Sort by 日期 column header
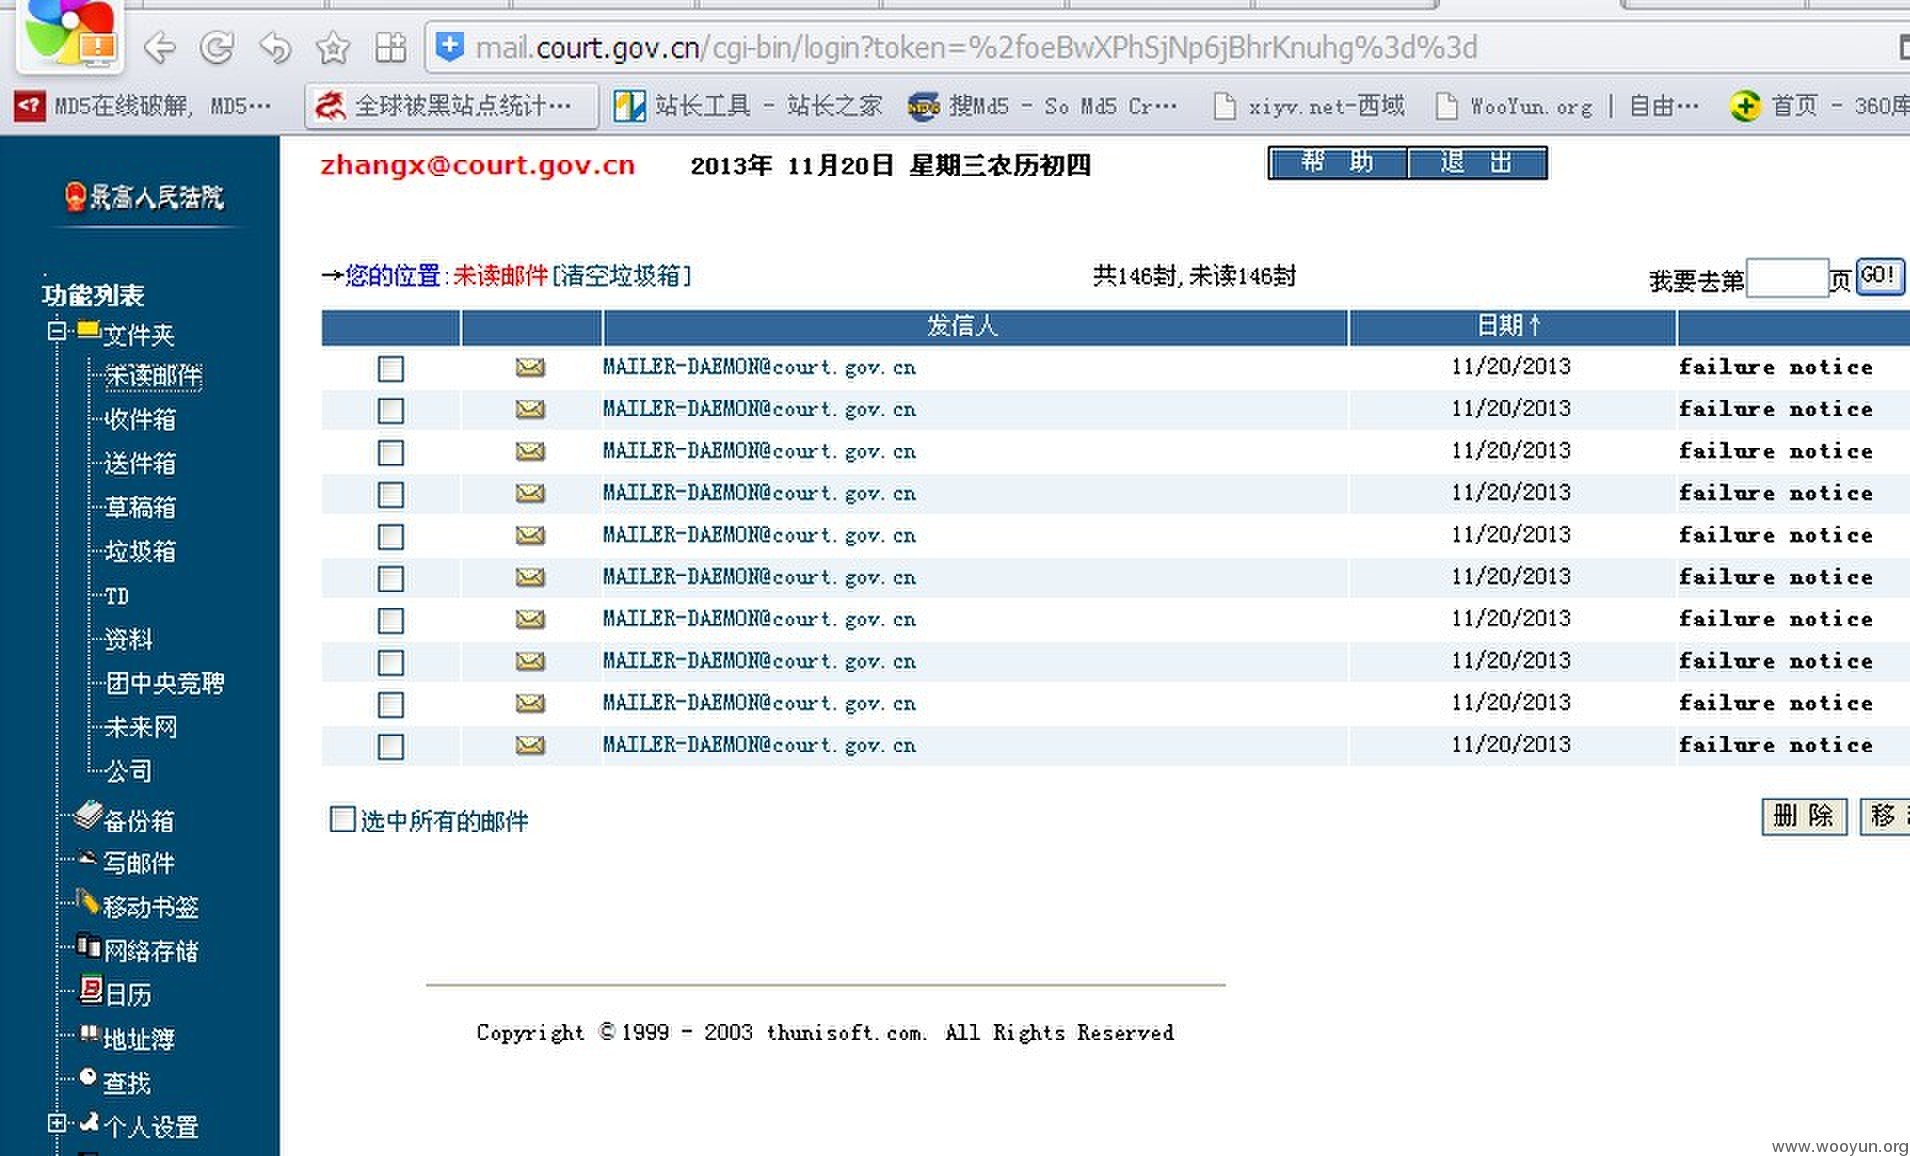The image size is (1910, 1156). click(x=1510, y=325)
